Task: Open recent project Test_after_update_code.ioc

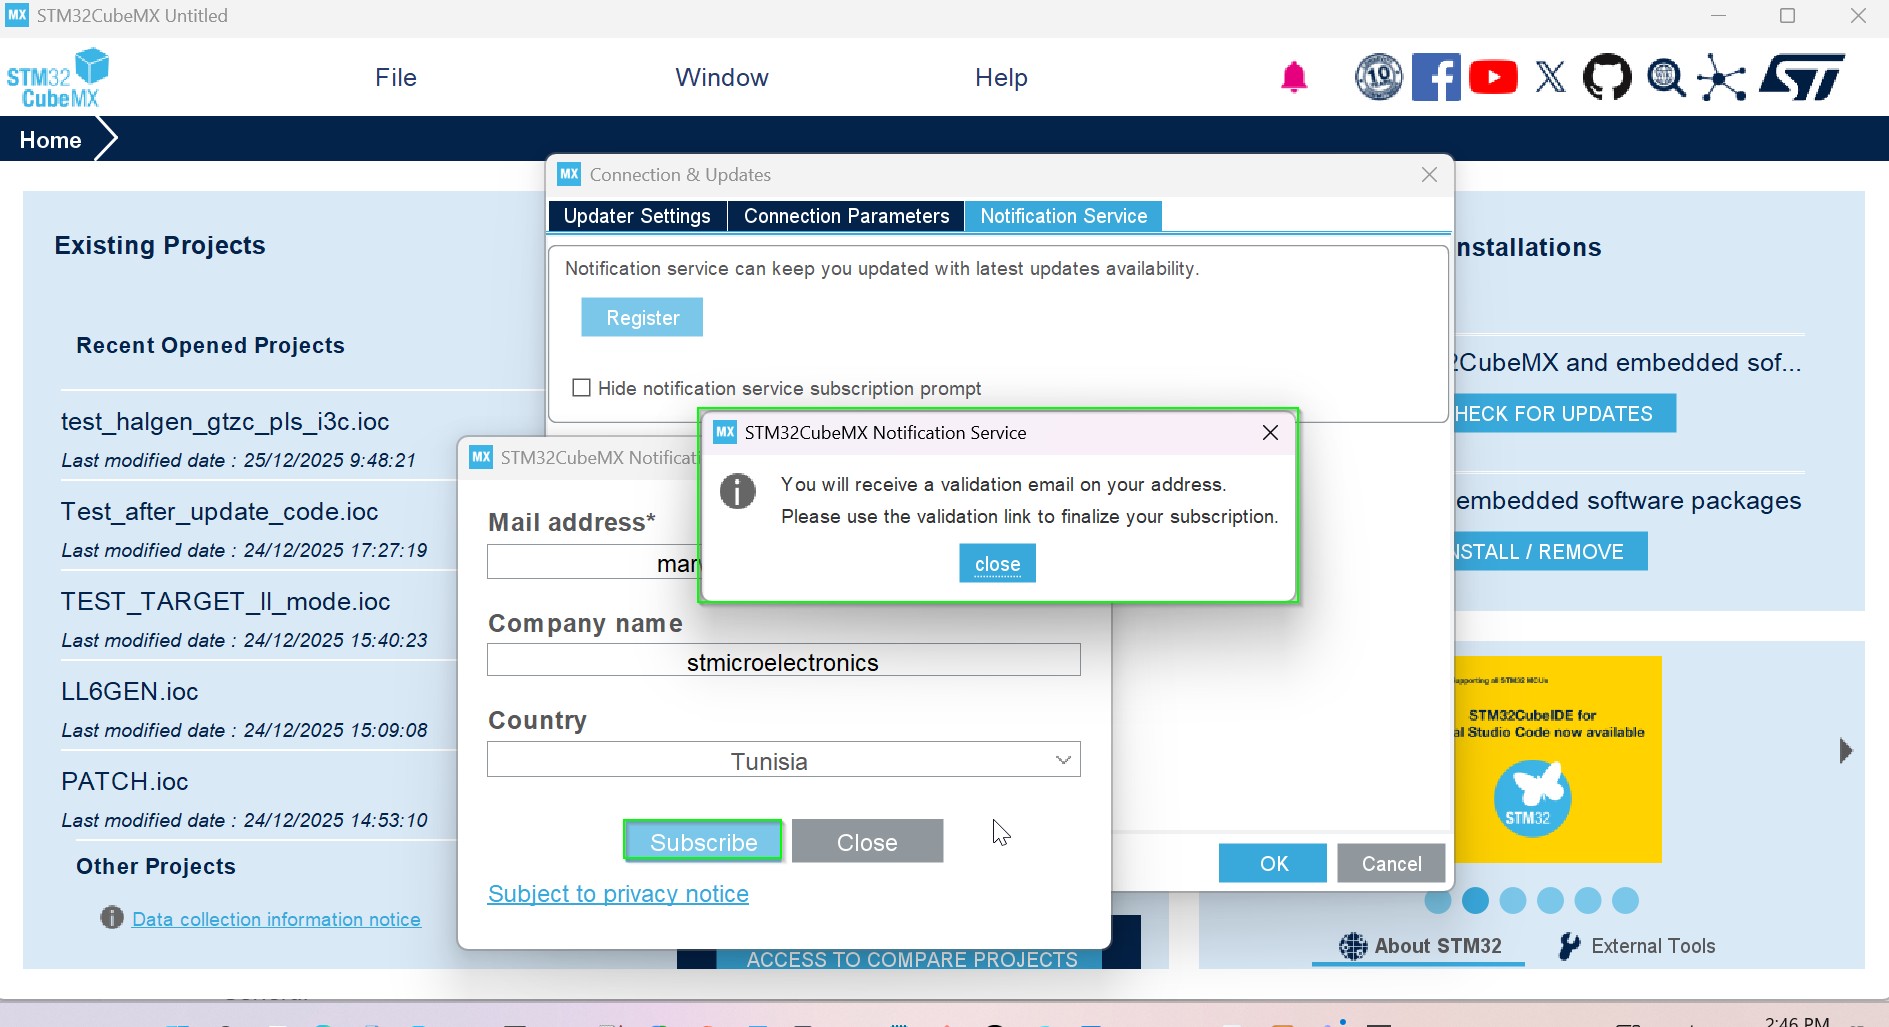Action: 219,511
